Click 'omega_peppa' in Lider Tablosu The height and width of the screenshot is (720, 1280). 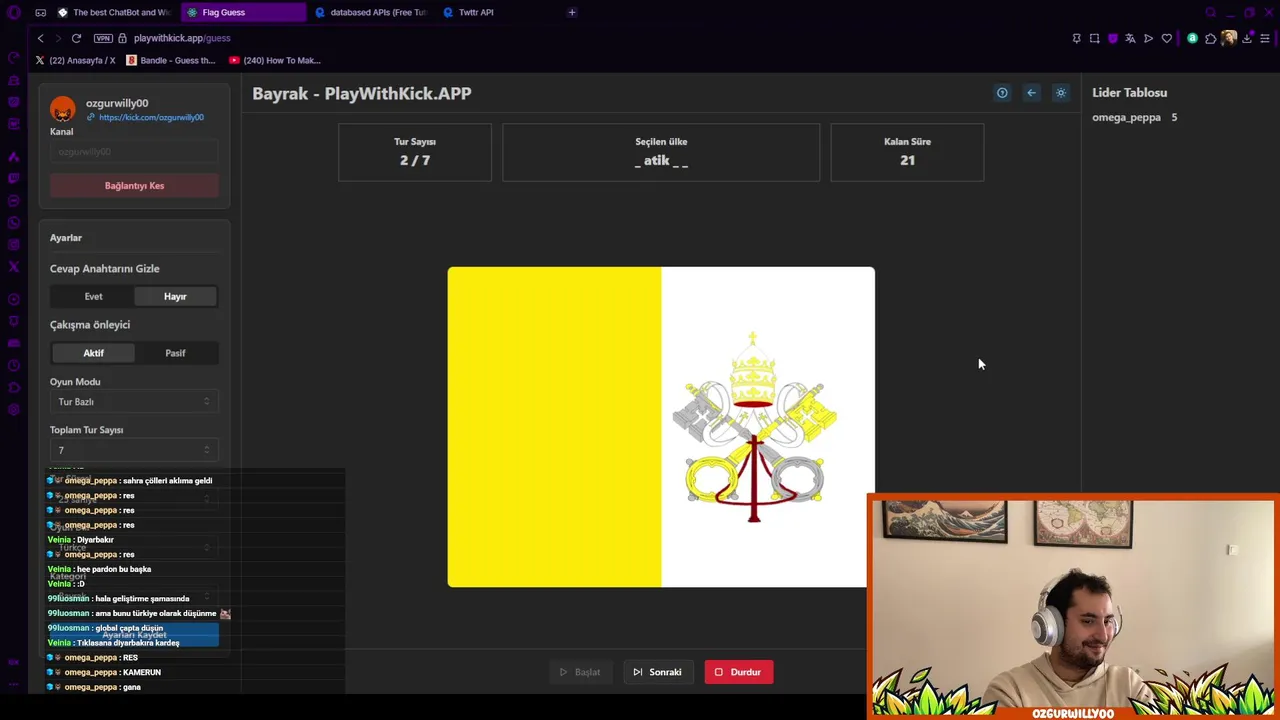click(x=1126, y=117)
